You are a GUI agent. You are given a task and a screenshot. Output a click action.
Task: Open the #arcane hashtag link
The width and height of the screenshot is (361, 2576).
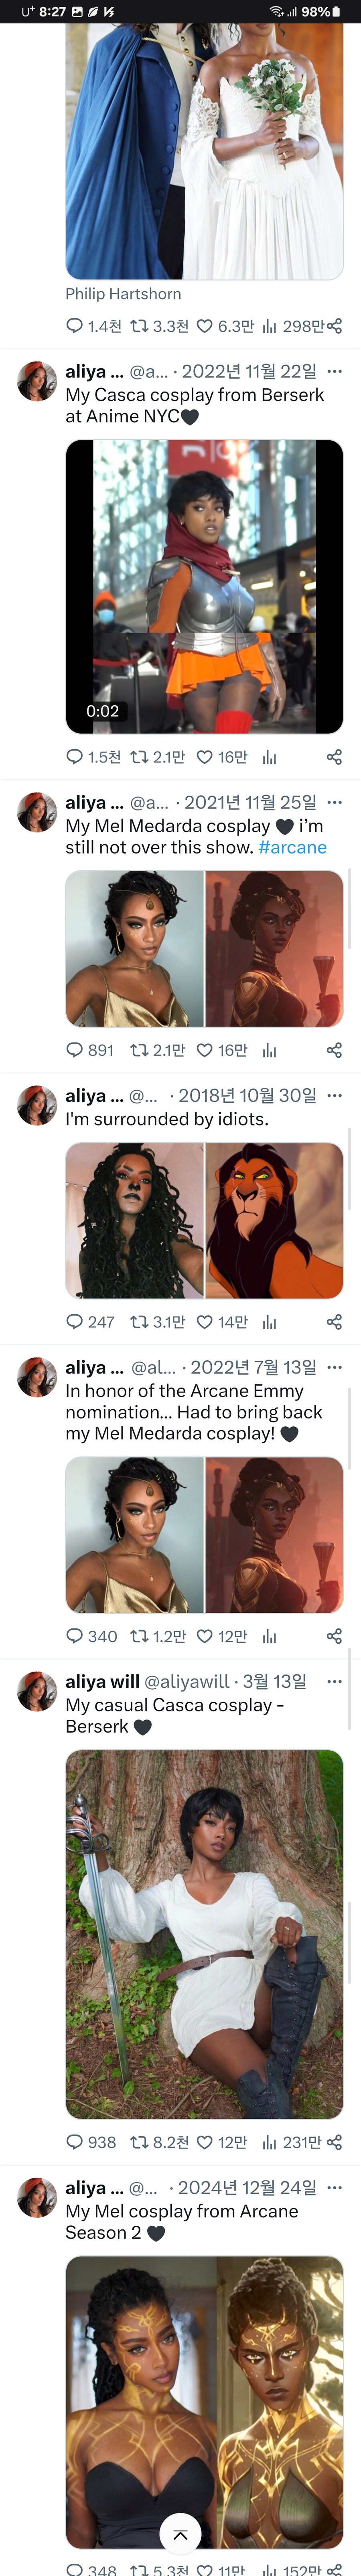click(x=292, y=847)
